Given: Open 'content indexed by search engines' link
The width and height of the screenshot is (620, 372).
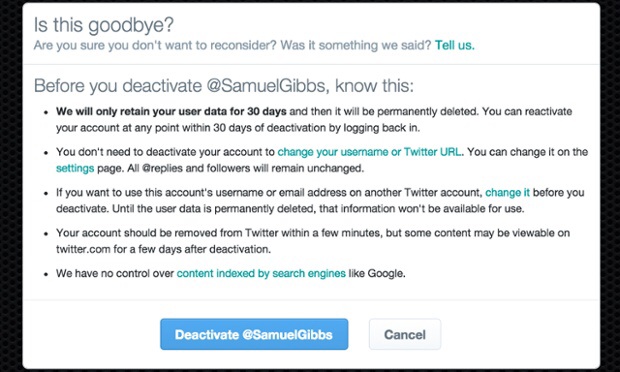Looking at the screenshot, I should point(261,273).
